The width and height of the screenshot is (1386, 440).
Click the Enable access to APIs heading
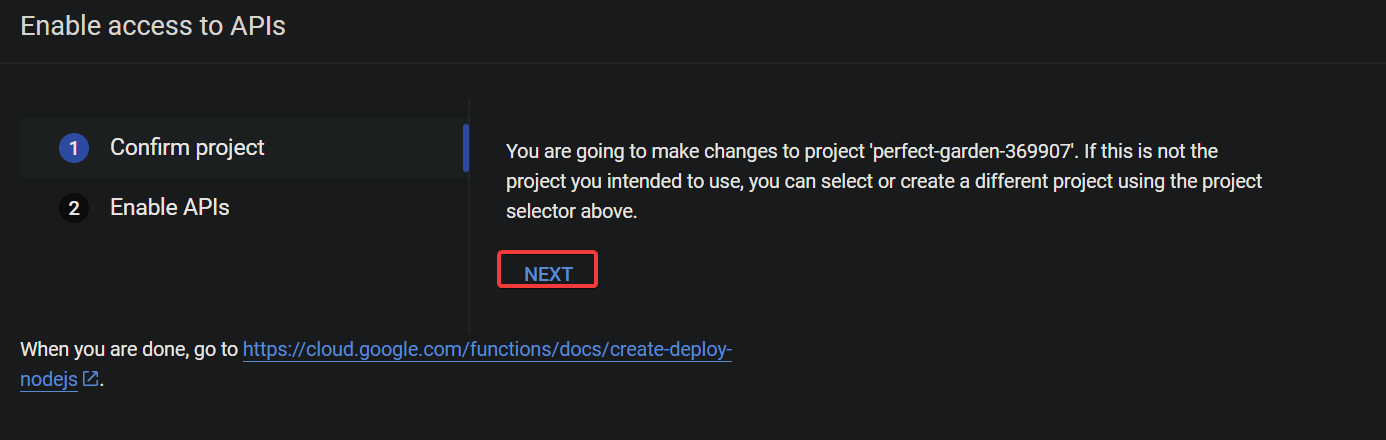coord(153,26)
